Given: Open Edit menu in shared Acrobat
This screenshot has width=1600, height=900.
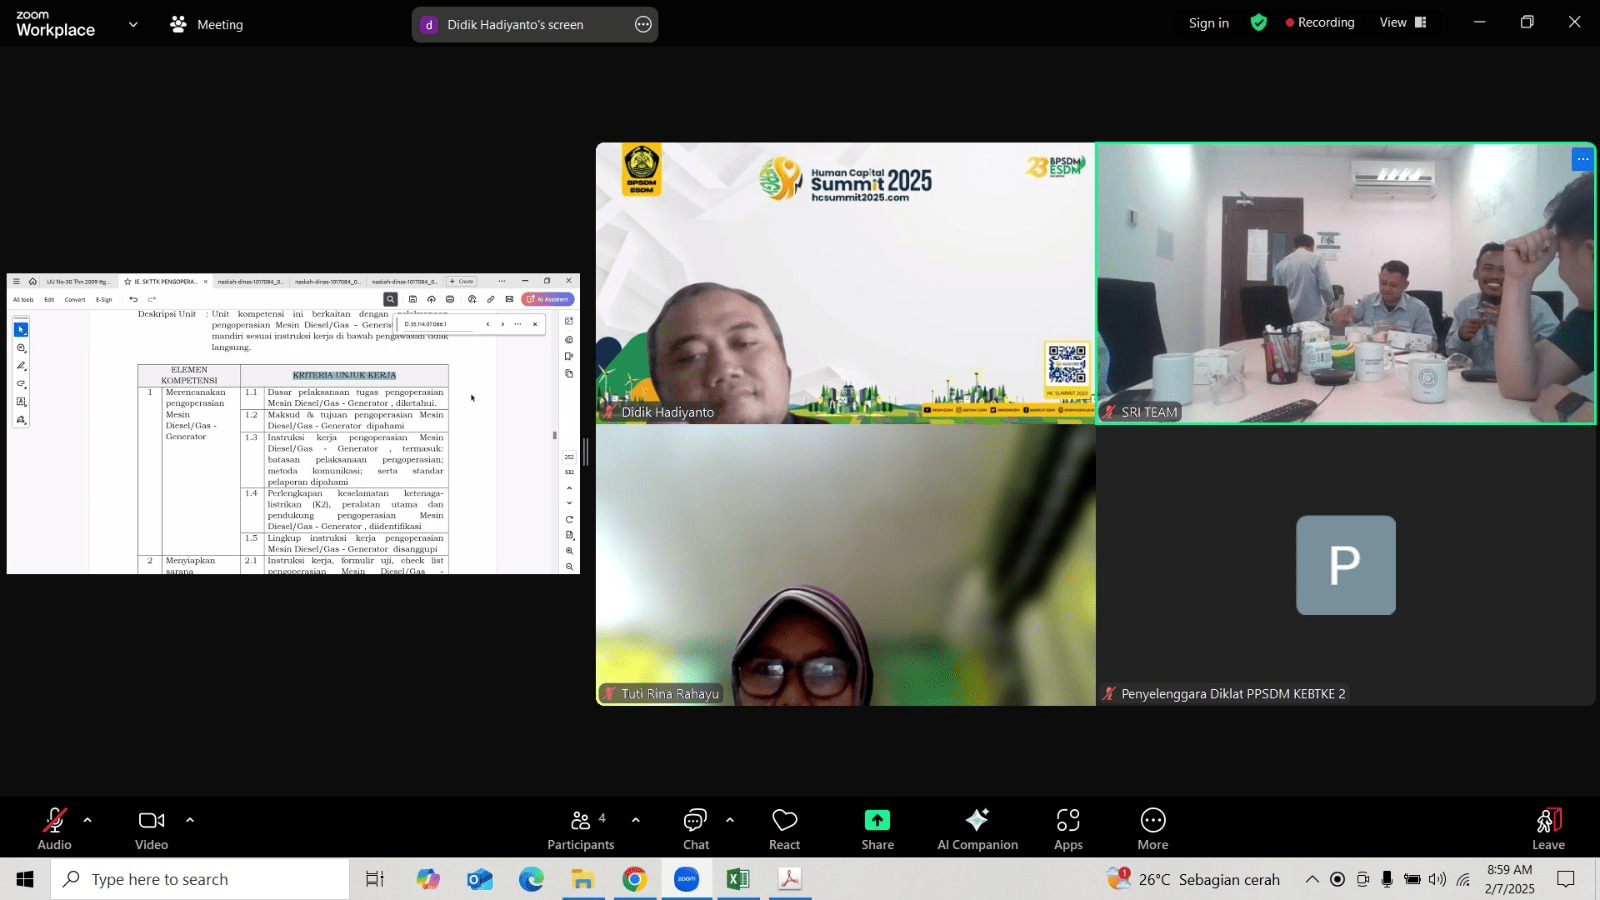Looking at the screenshot, I should [x=49, y=299].
